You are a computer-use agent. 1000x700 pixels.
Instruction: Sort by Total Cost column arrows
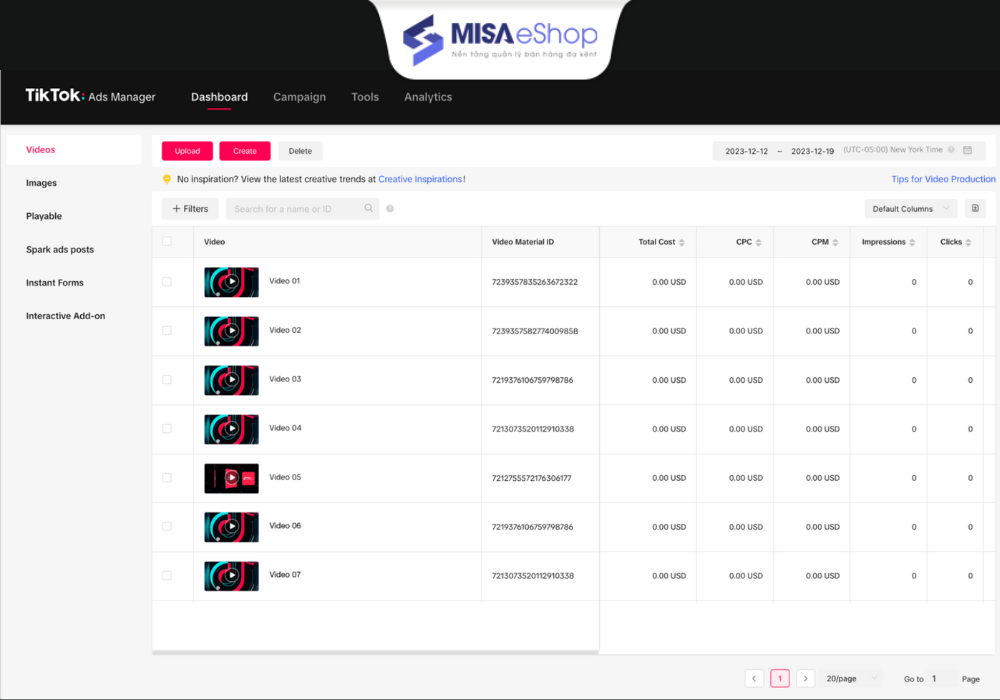pos(682,242)
